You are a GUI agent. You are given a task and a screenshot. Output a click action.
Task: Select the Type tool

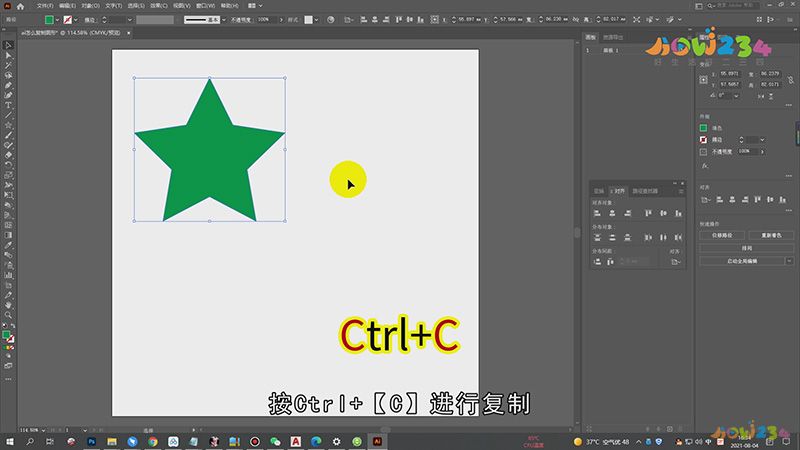click(8, 105)
